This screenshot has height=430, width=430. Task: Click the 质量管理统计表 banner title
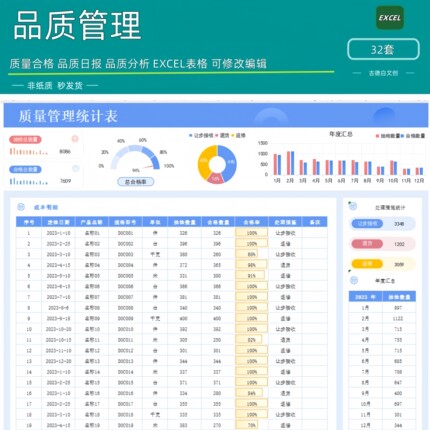pos(68,116)
